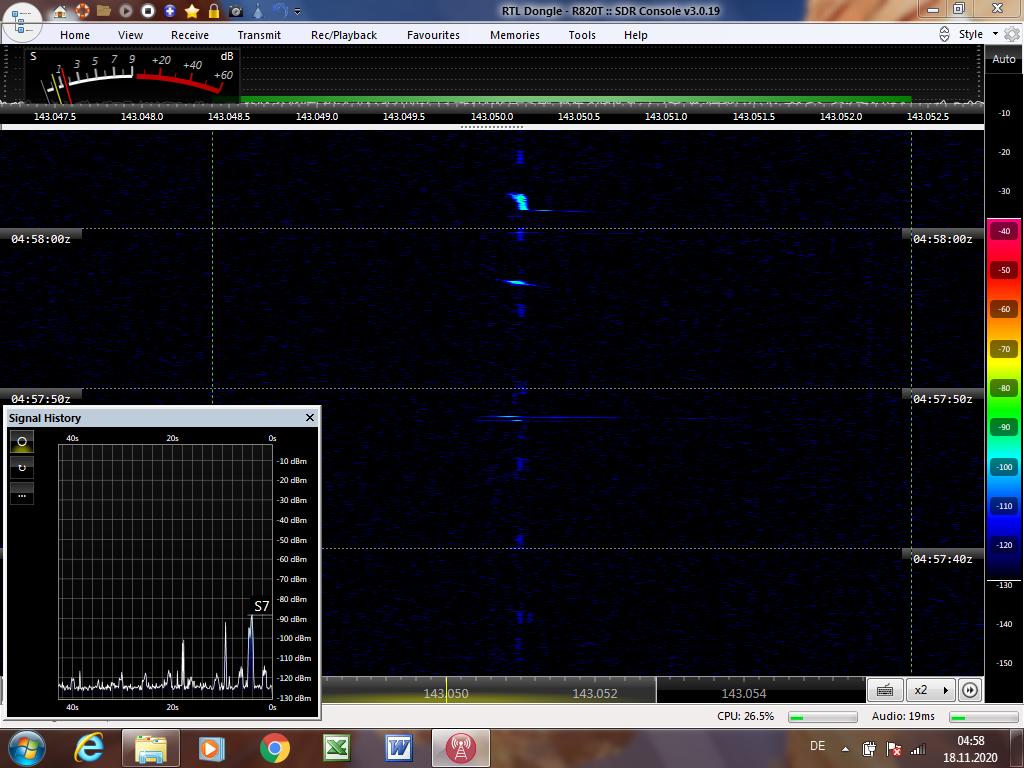Click the 04:57:50z right time label
Screen dimensions: 1024x768
click(942, 399)
